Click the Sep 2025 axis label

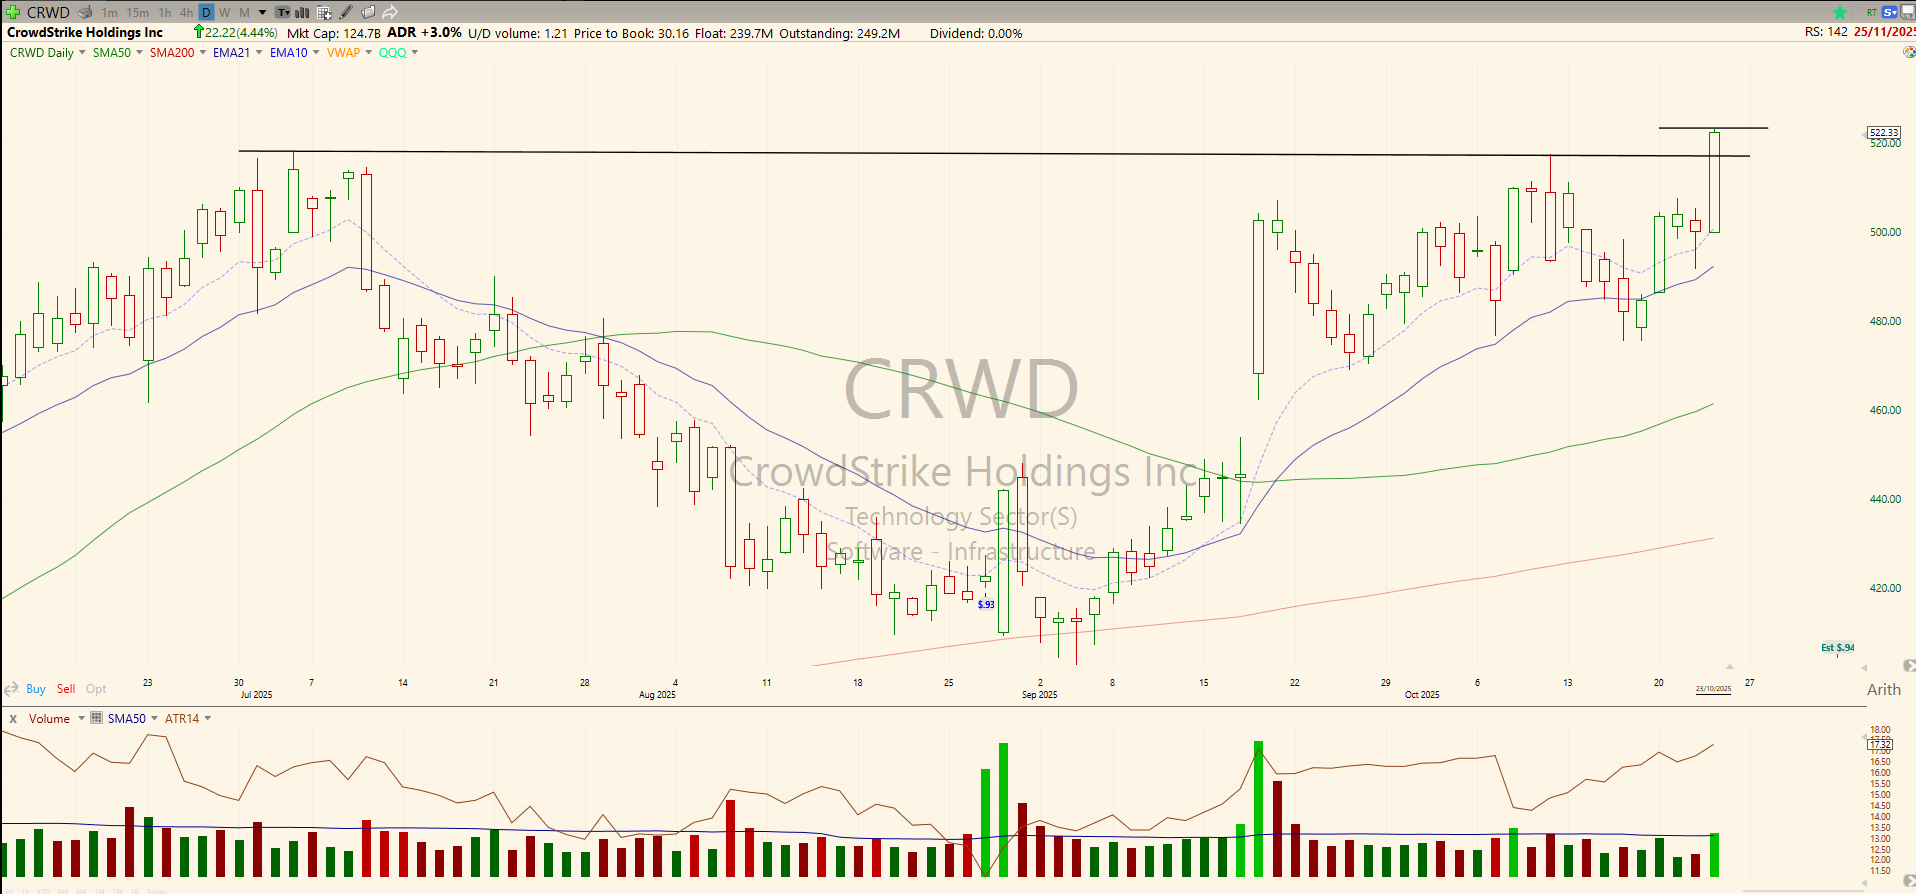(1039, 694)
